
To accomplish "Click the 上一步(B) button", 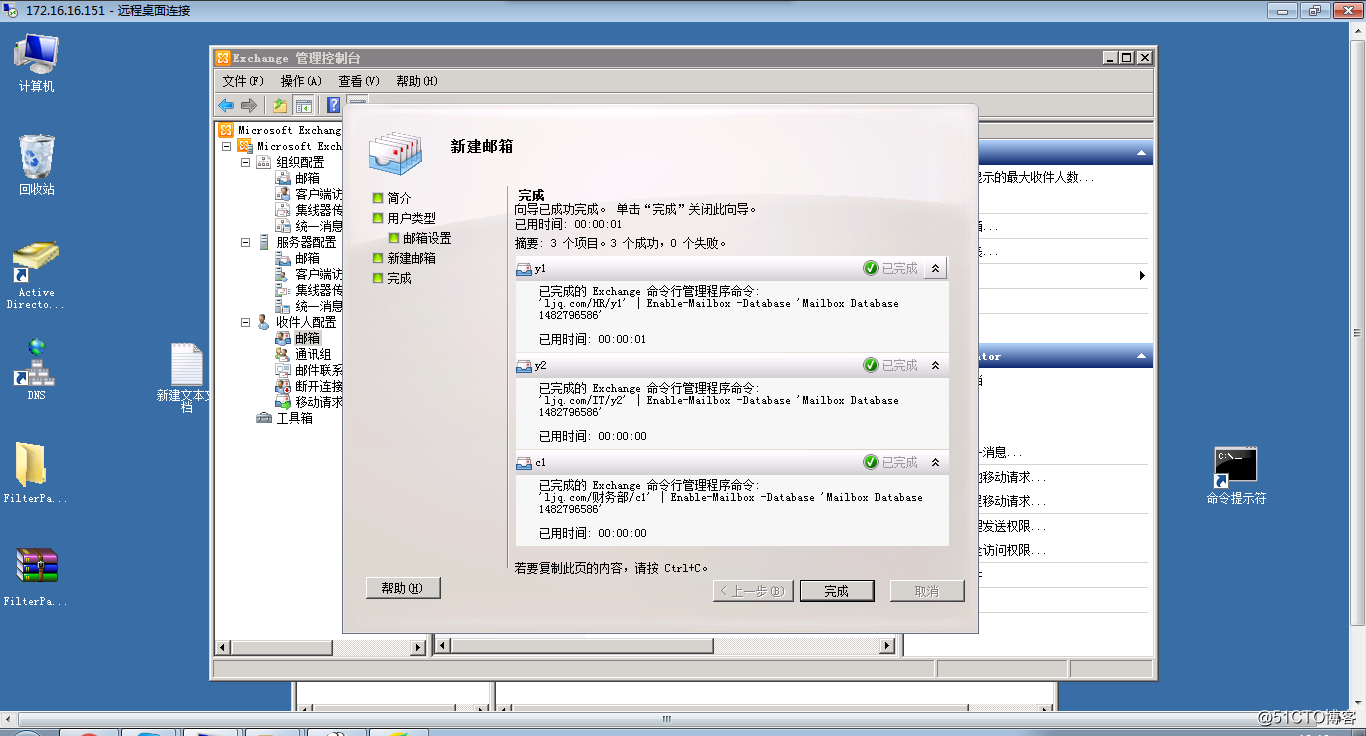I will click(753, 591).
